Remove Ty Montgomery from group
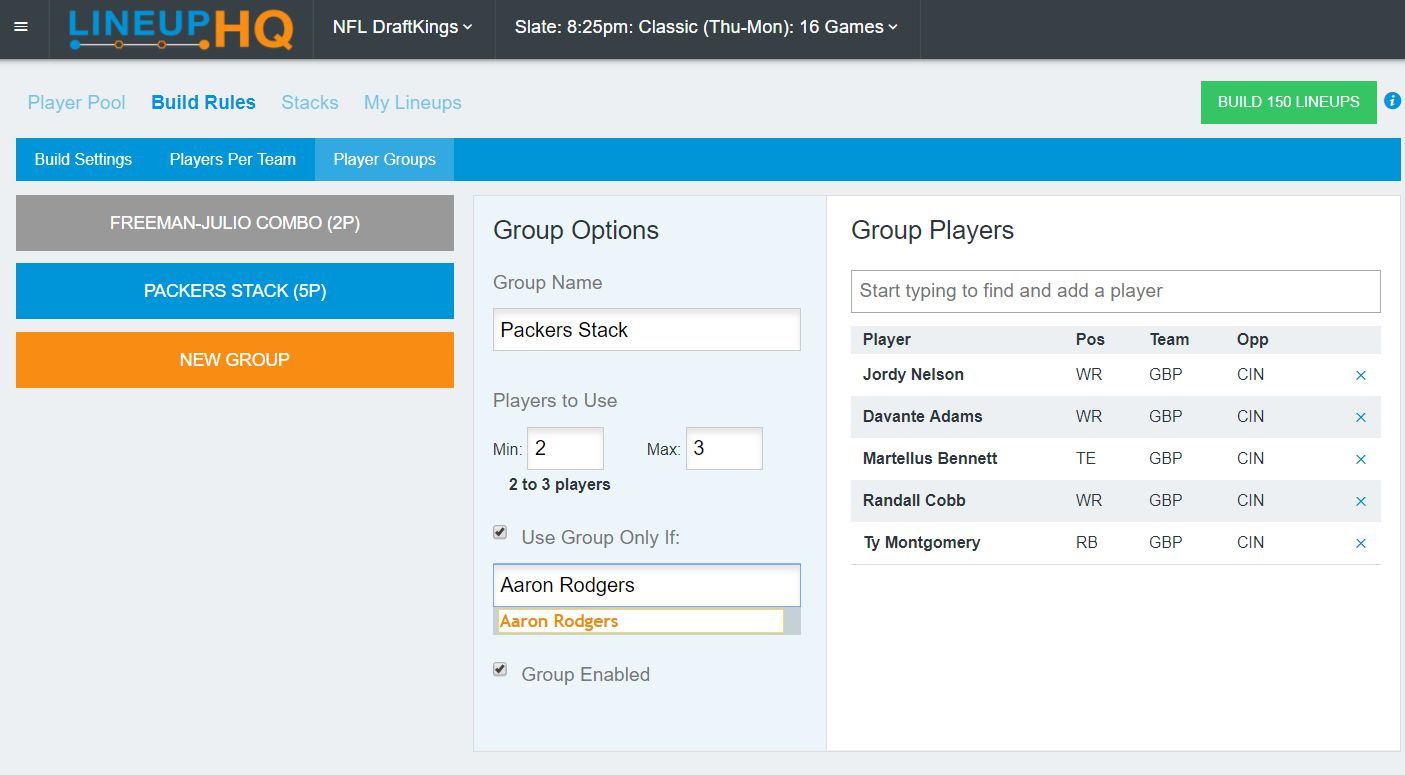Image resolution: width=1405 pixels, height=775 pixels. (x=1360, y=544)
